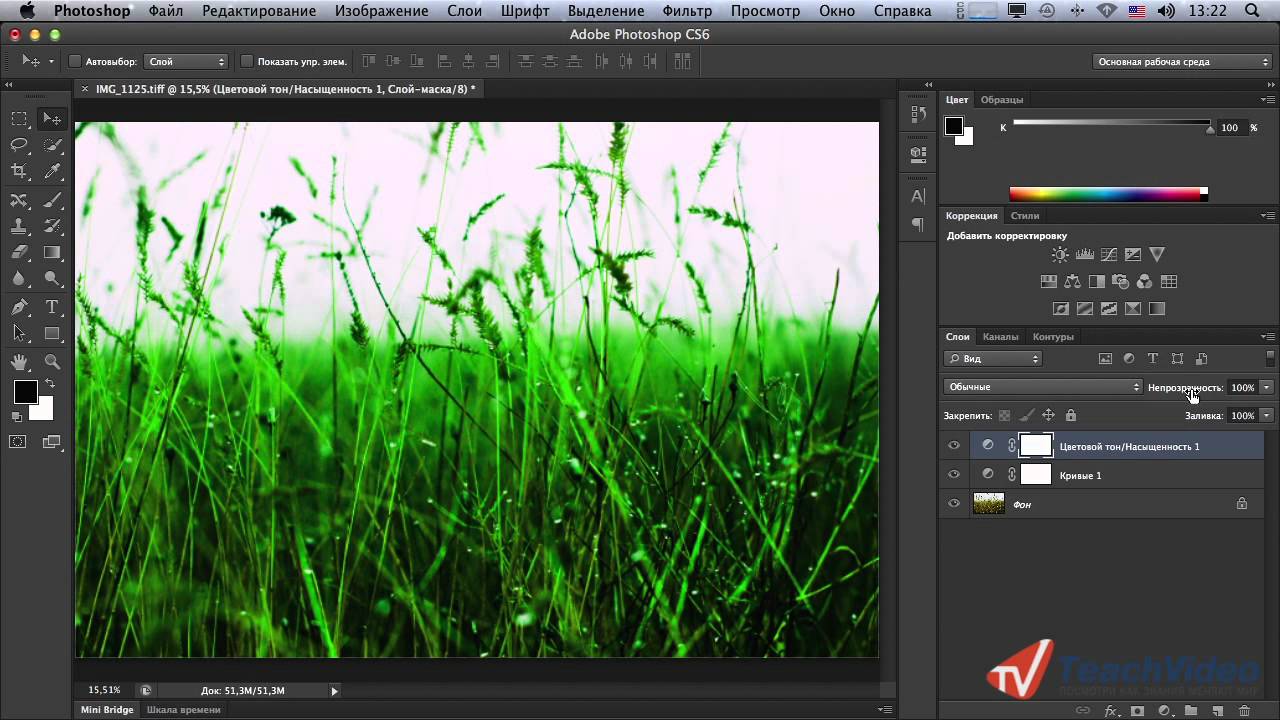1280x720 pixels.
Task: Select the Horizontal Type tool
Action: [x=52, y=307]
